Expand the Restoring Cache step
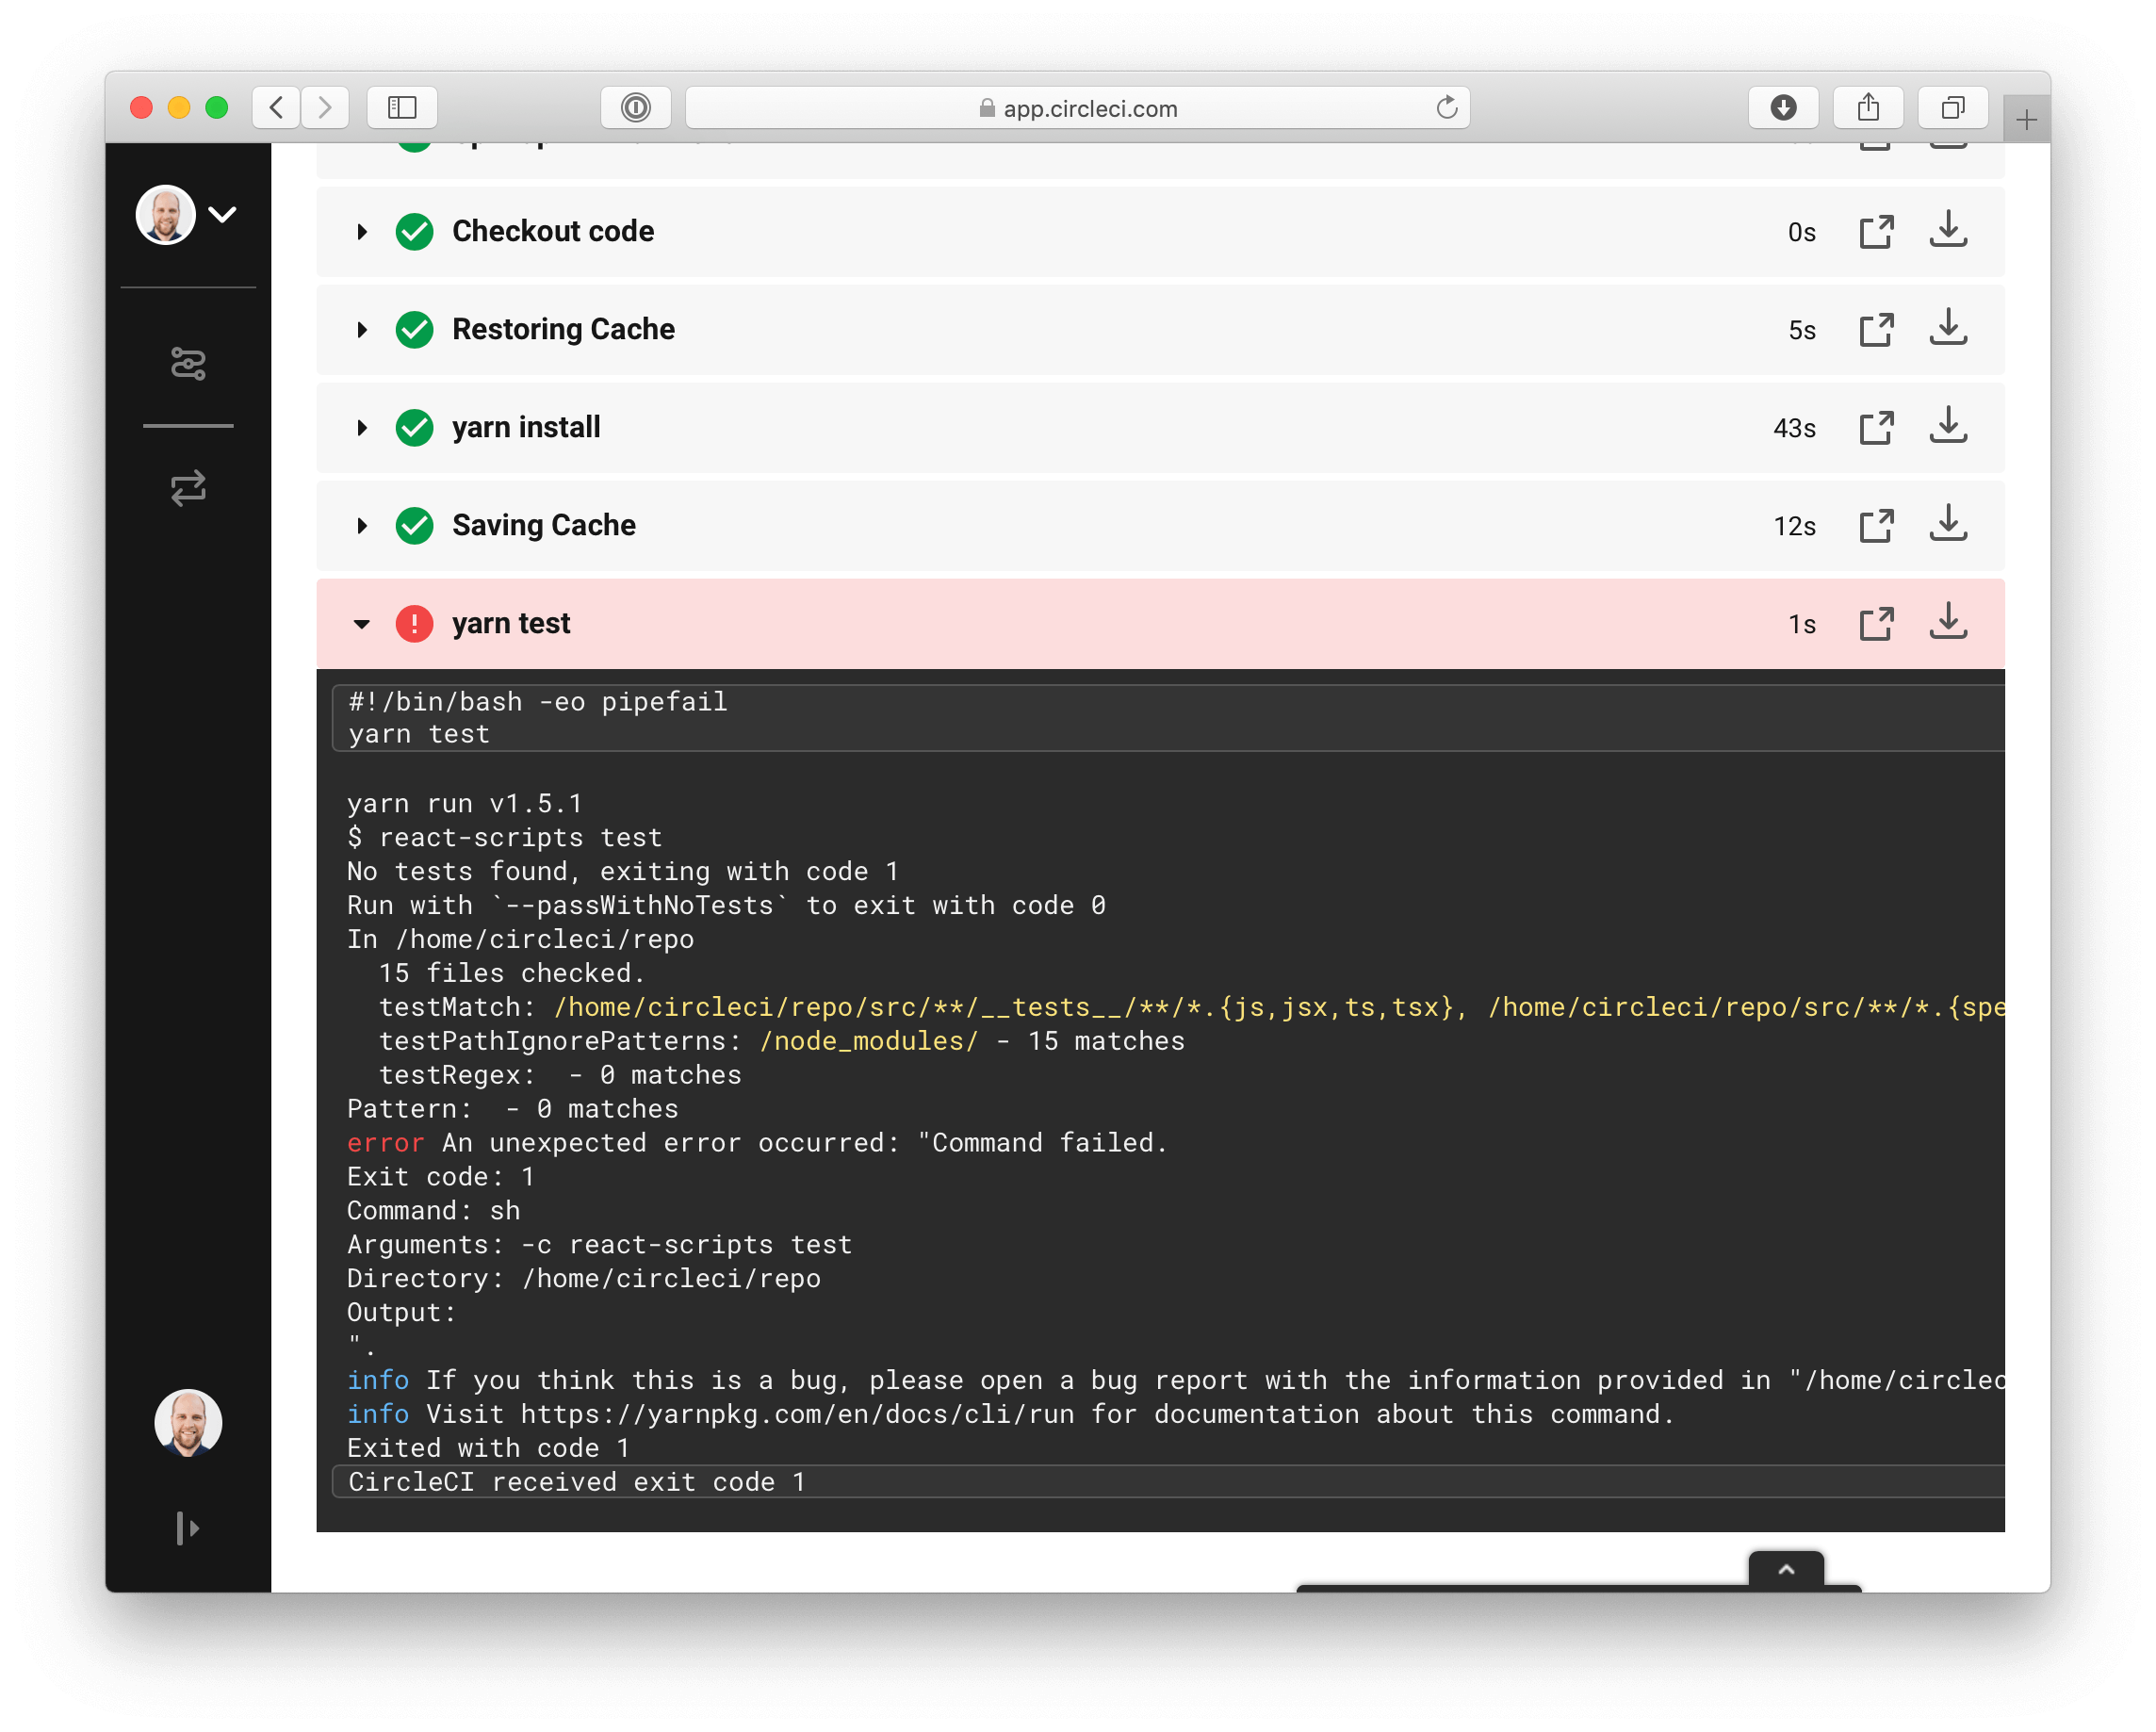The width and height of the screenshot is (2156, 1732). pos(362,330)
